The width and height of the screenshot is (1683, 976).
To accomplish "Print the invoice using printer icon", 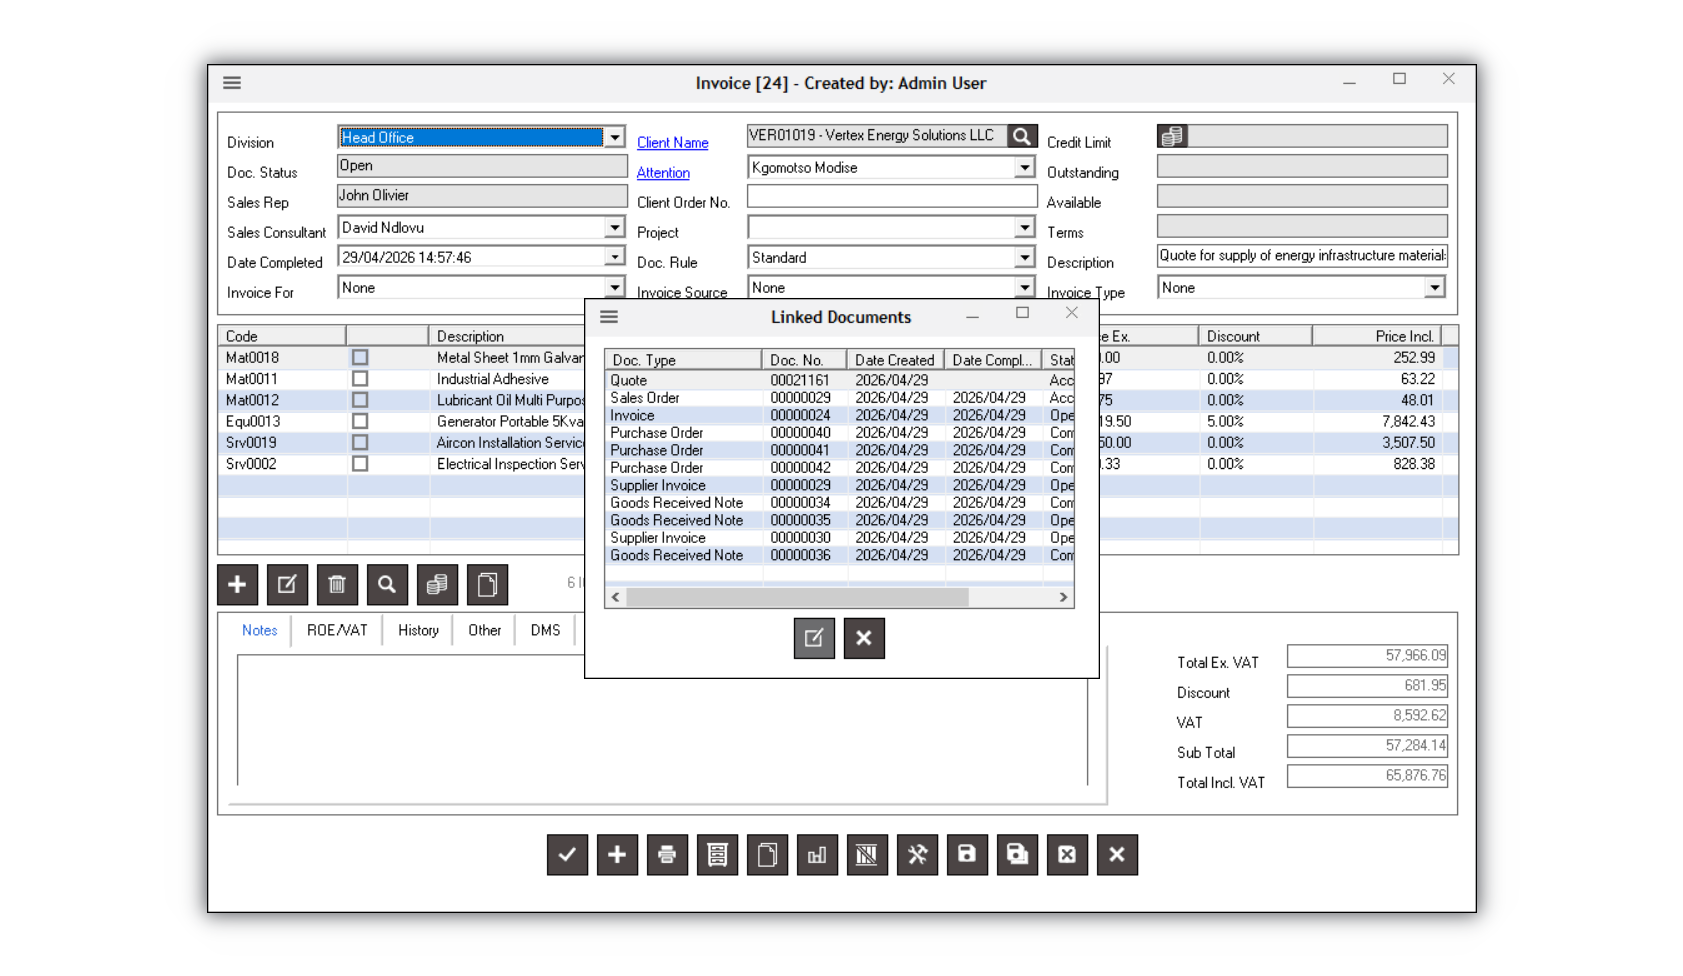I will pos(667,855).
